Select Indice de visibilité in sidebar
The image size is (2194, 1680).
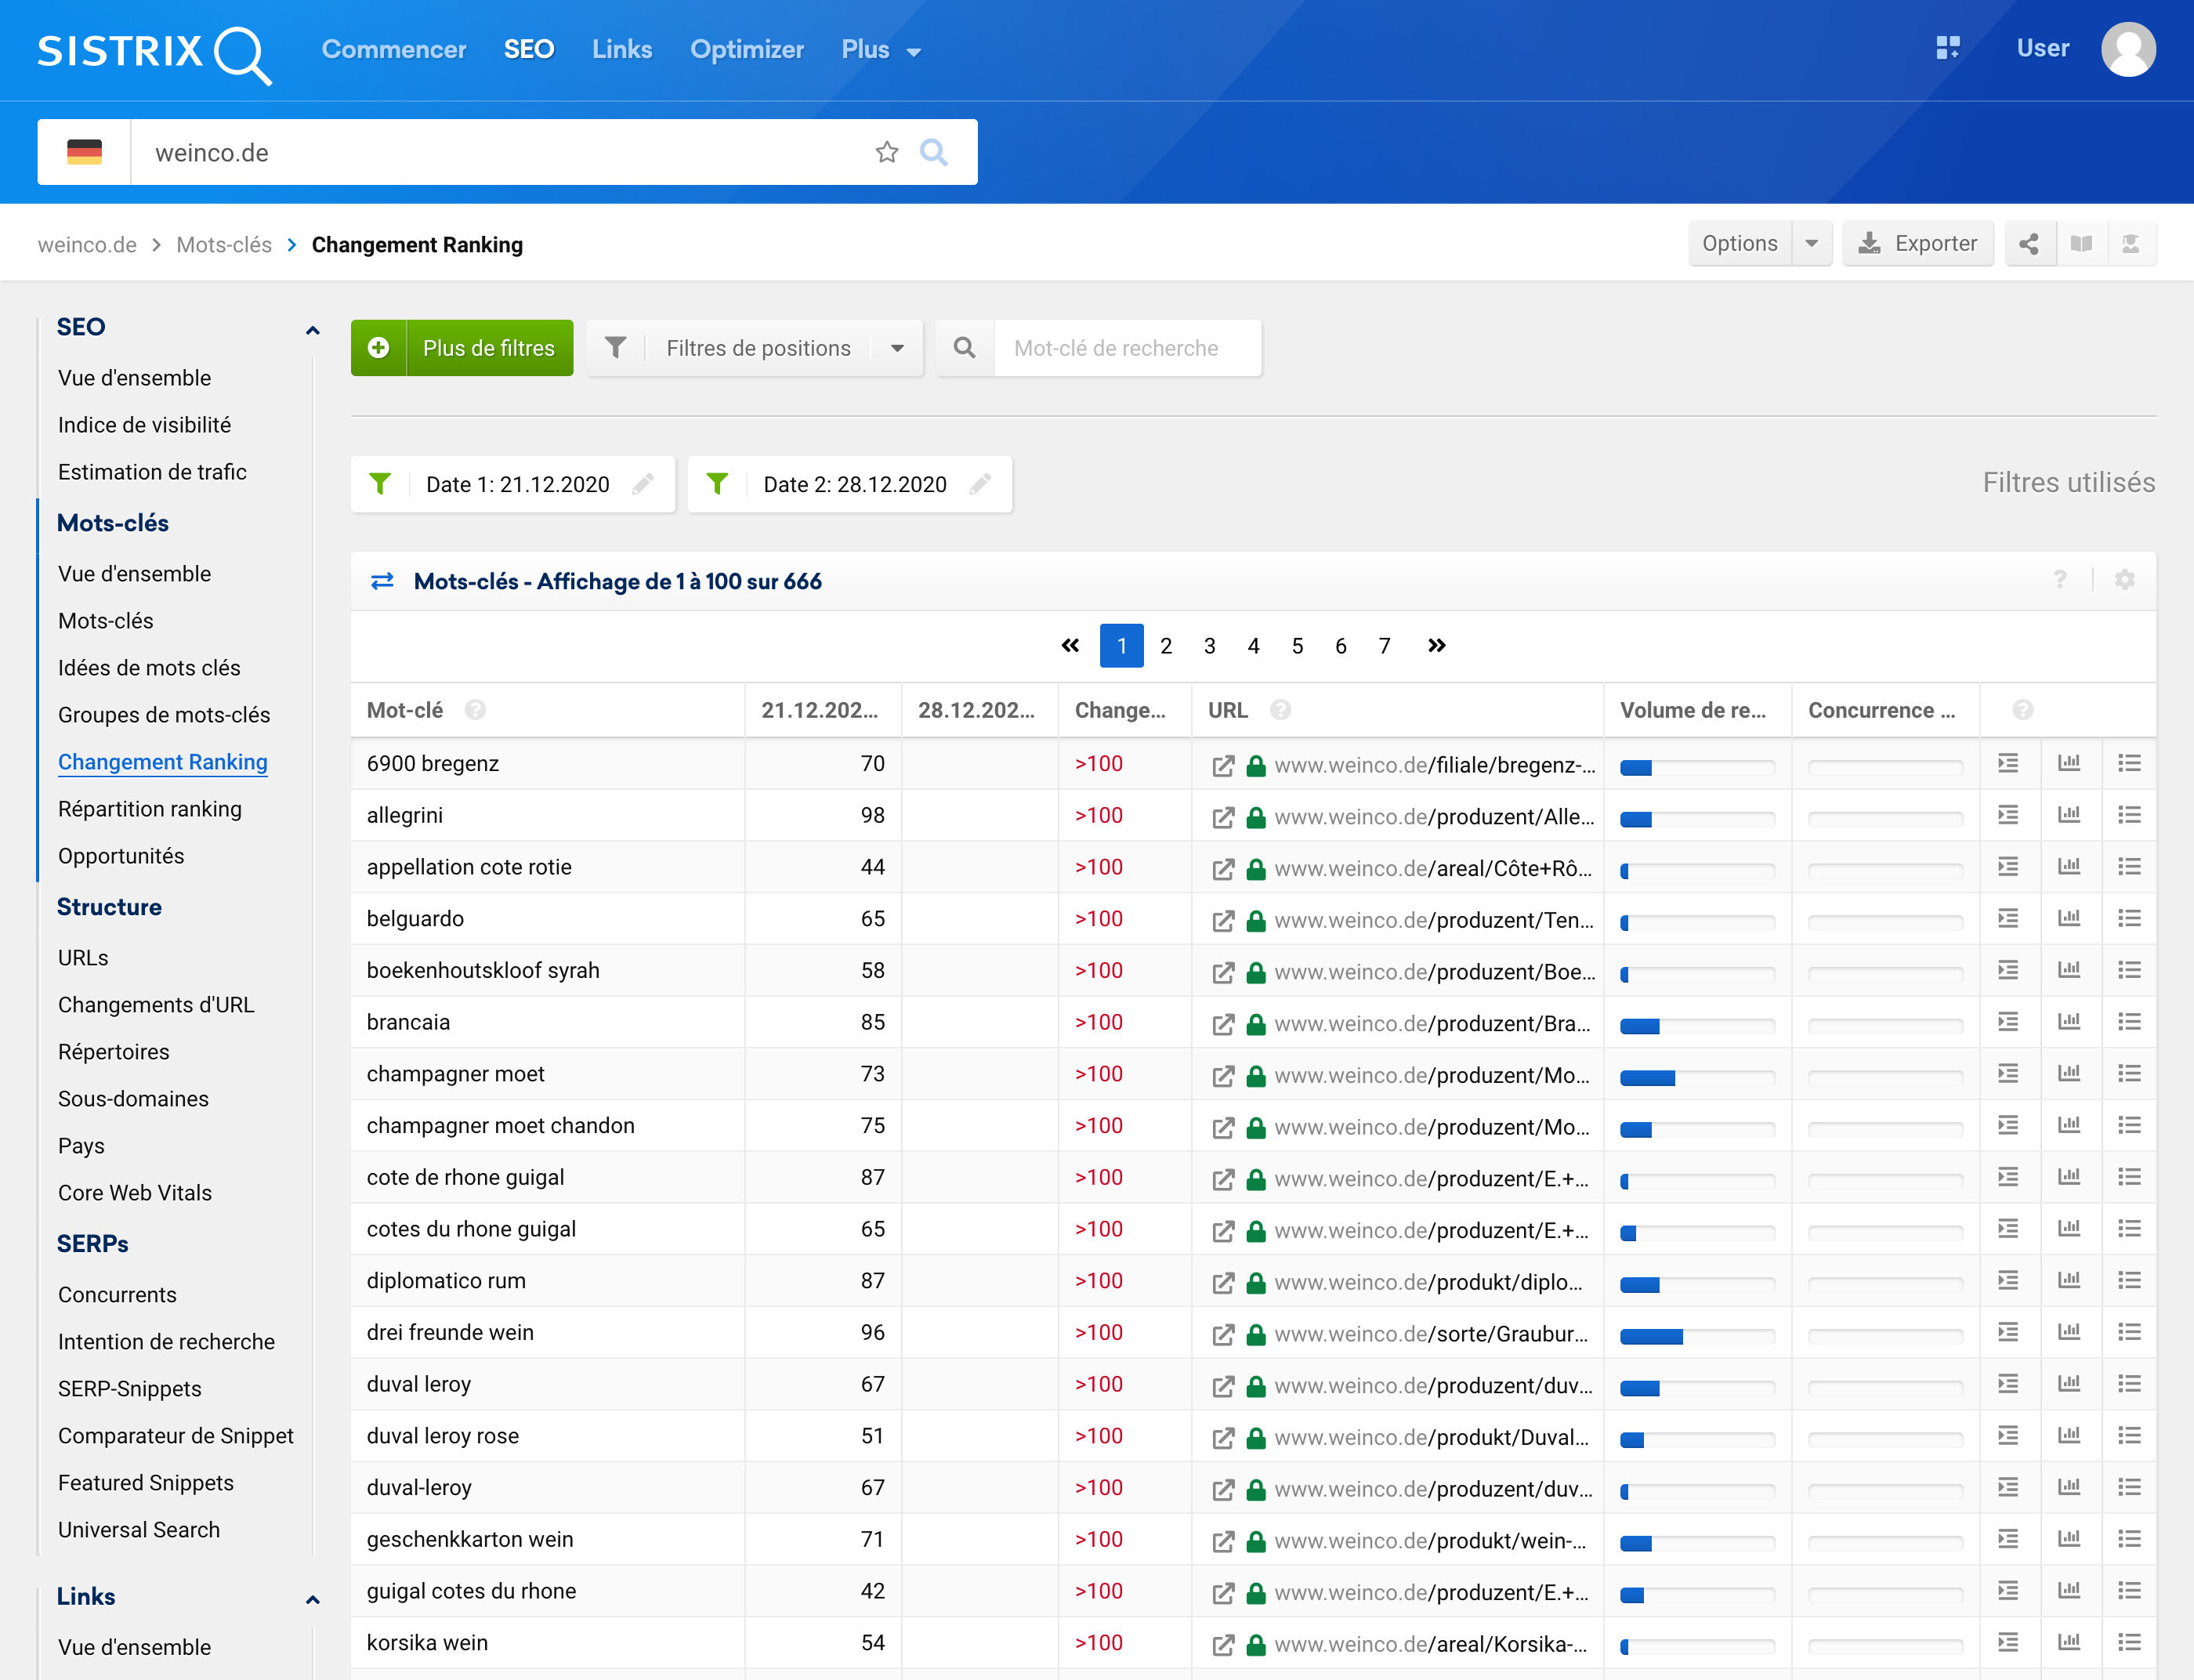tap(144, 425)
